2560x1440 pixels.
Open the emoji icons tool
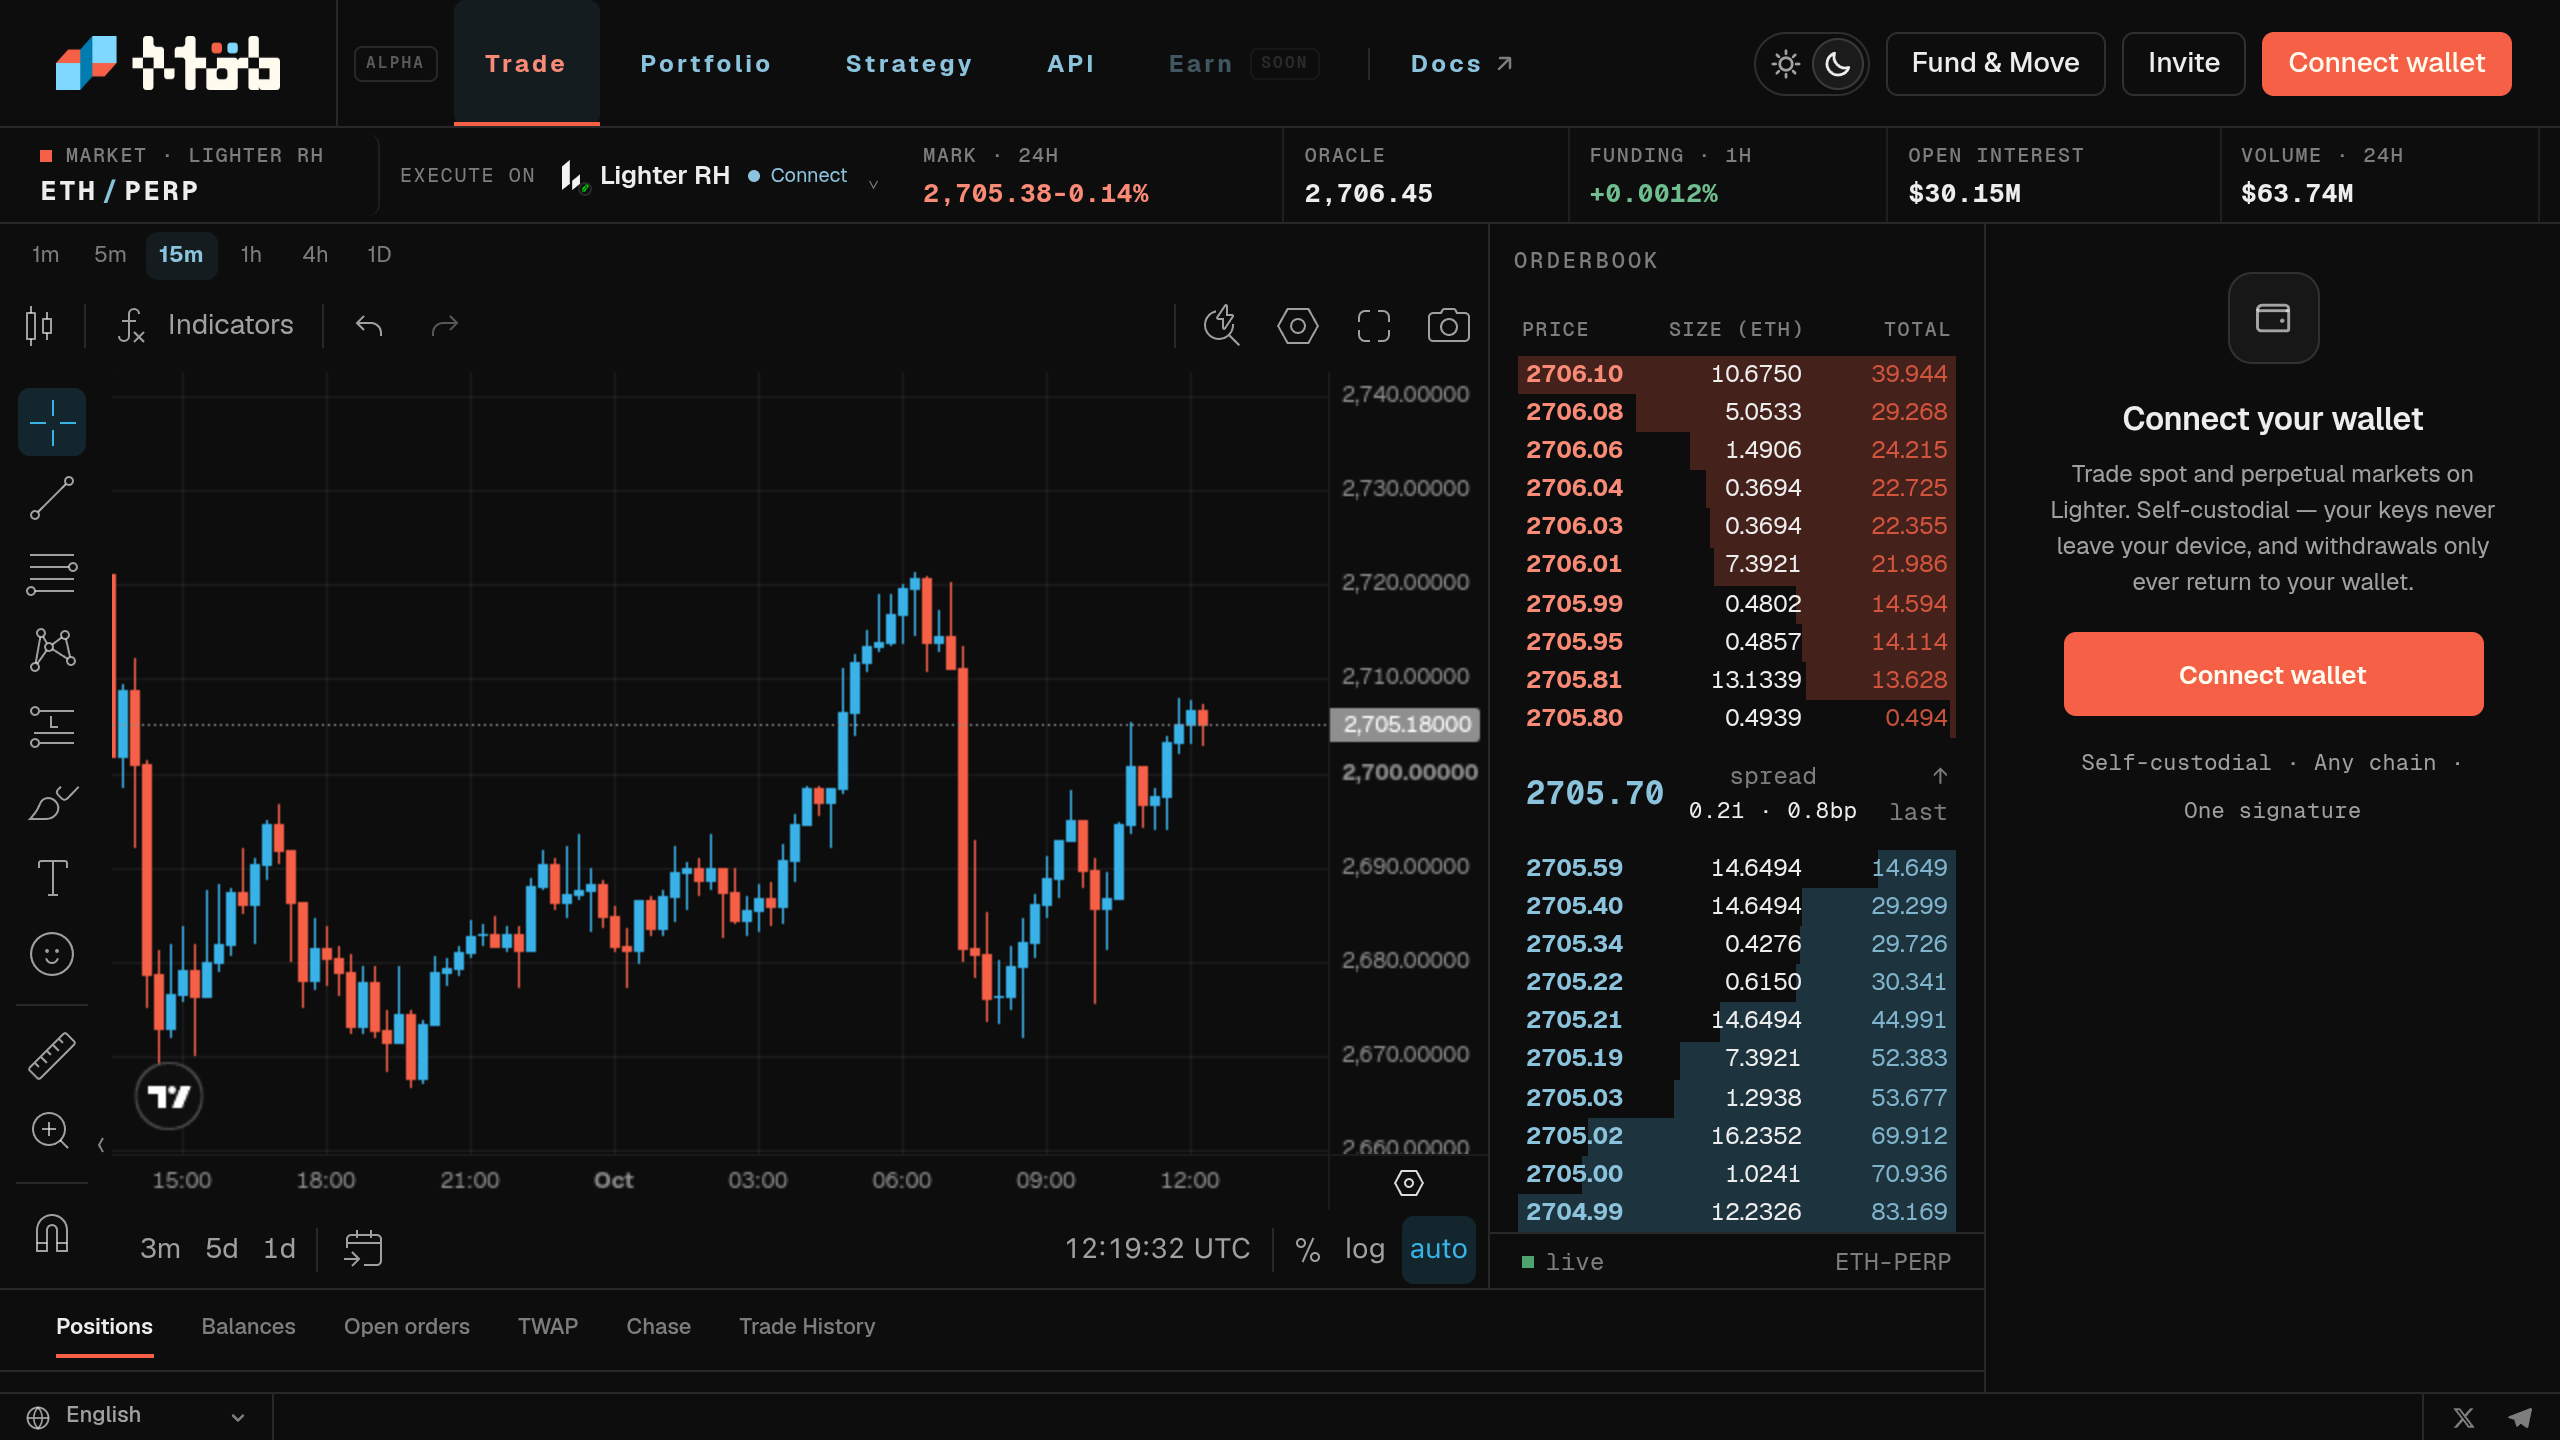point(52,954)
